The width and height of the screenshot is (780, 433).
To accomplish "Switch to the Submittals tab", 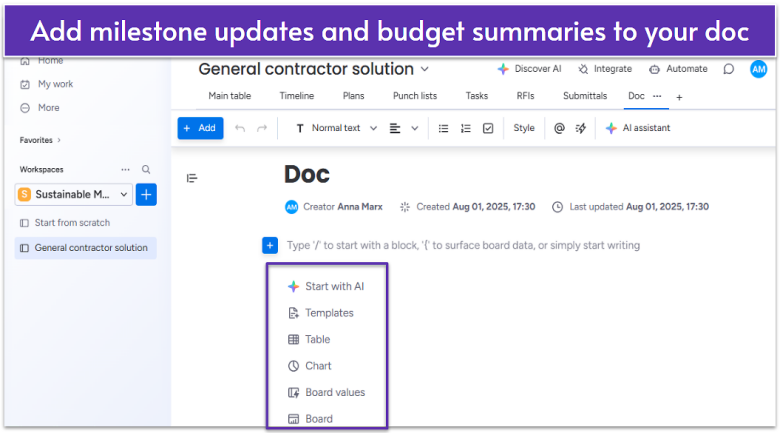I will click(x=585, y=96).
